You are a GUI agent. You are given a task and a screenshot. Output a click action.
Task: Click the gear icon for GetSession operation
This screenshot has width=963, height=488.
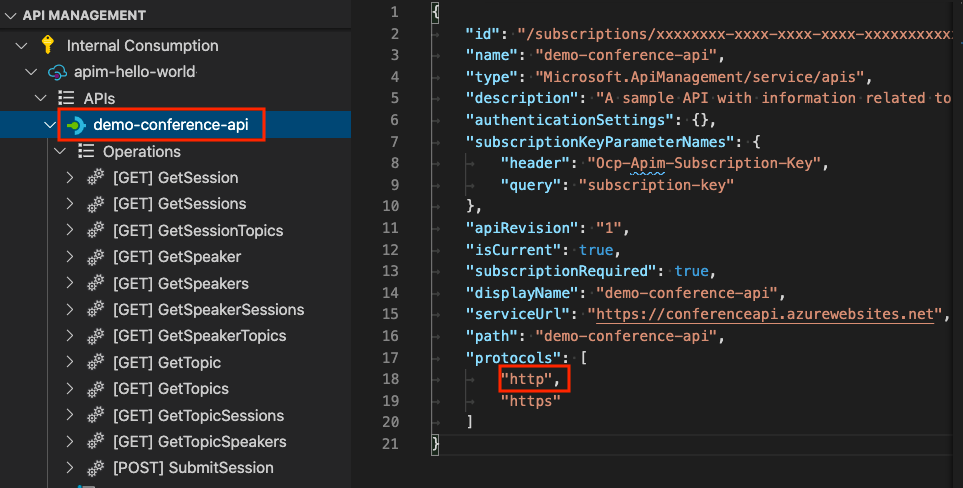[96, 178]
